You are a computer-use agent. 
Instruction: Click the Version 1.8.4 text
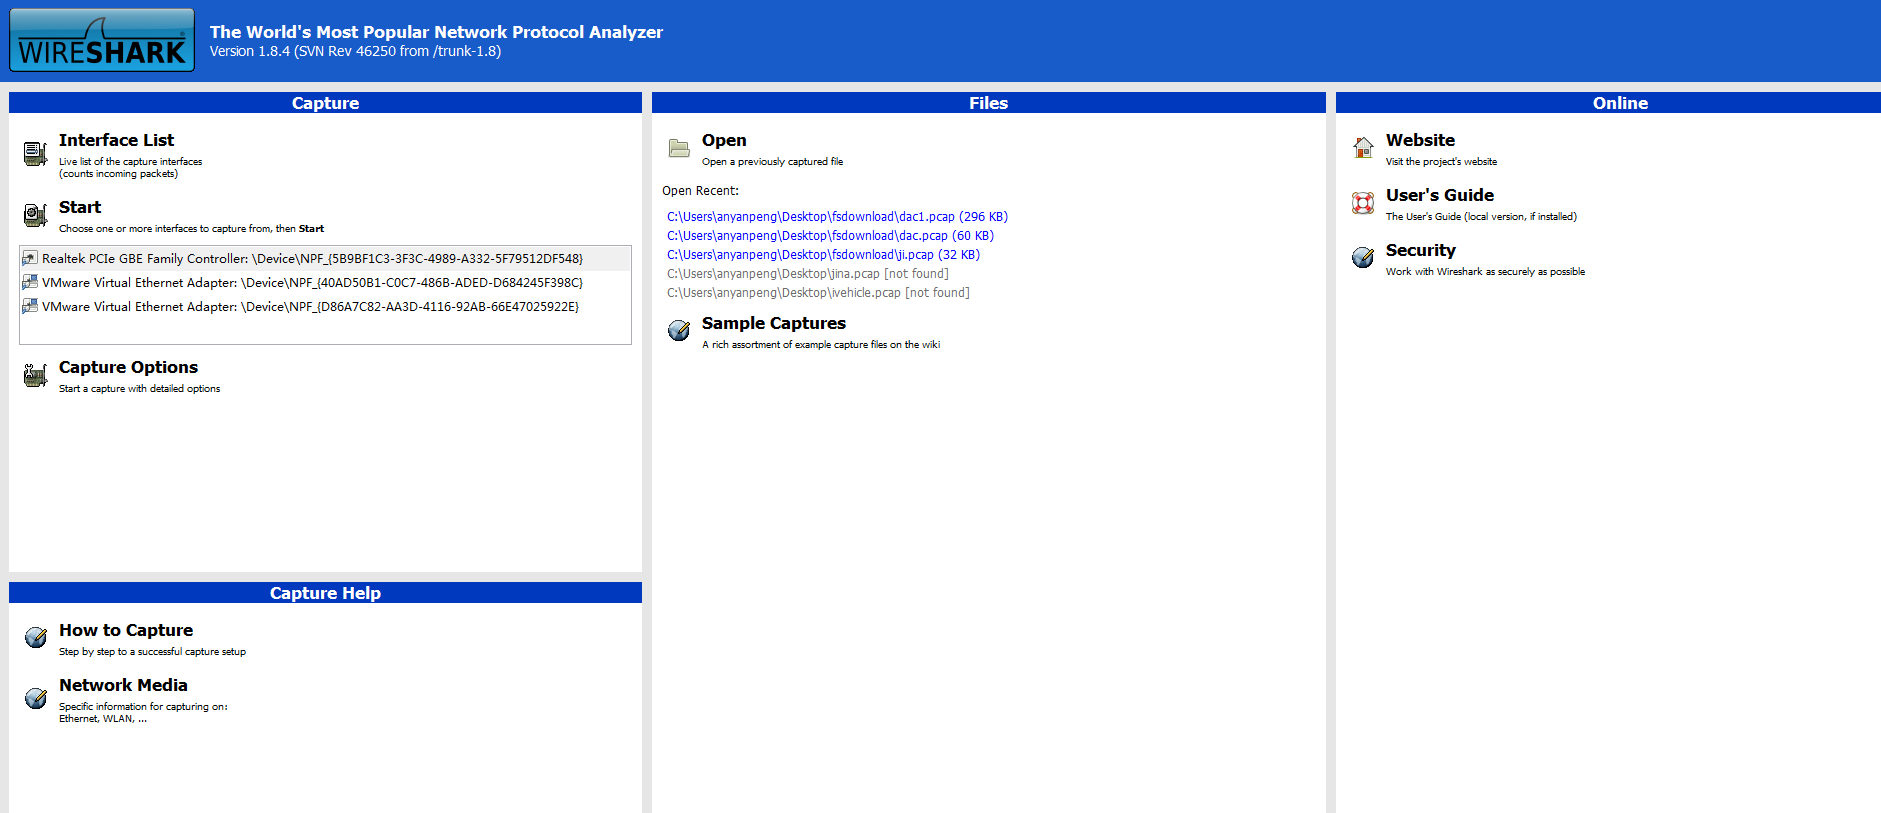pos(355,51)
